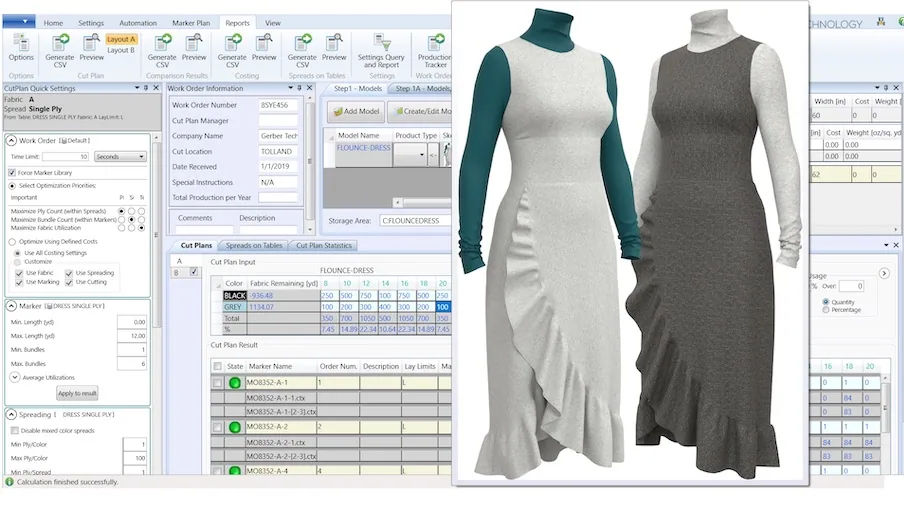
Task: Toggle Disable mixed color spreads checkbox
Action: pyautogui.click(x=14, y=430)
